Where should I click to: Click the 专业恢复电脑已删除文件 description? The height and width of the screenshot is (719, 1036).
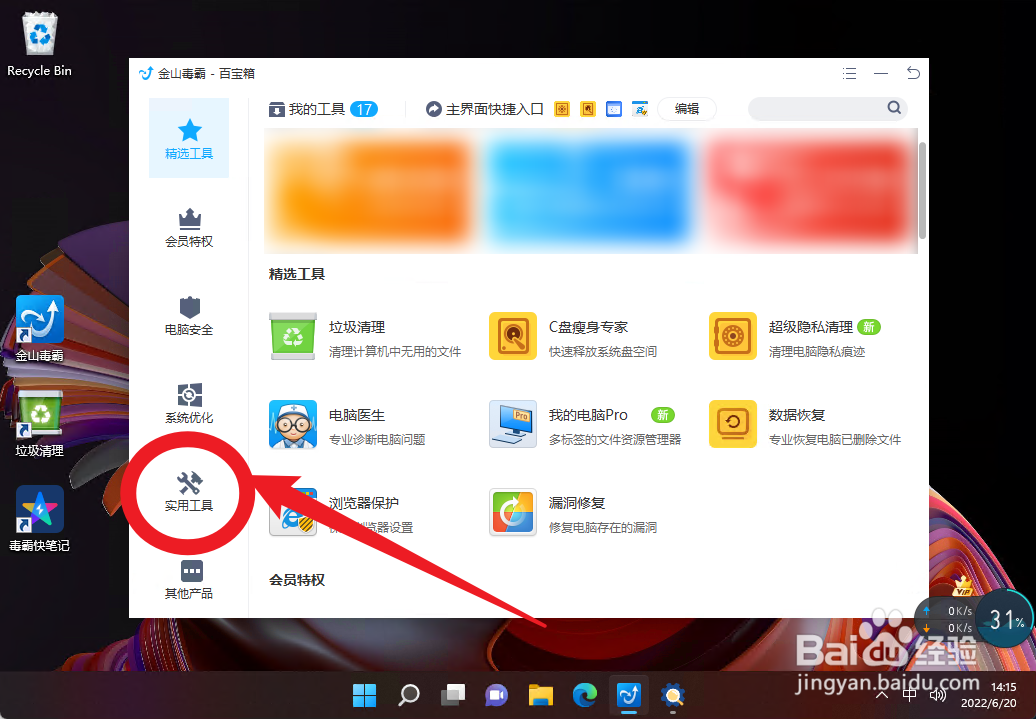pyautogui.click(x=834, y=439)
